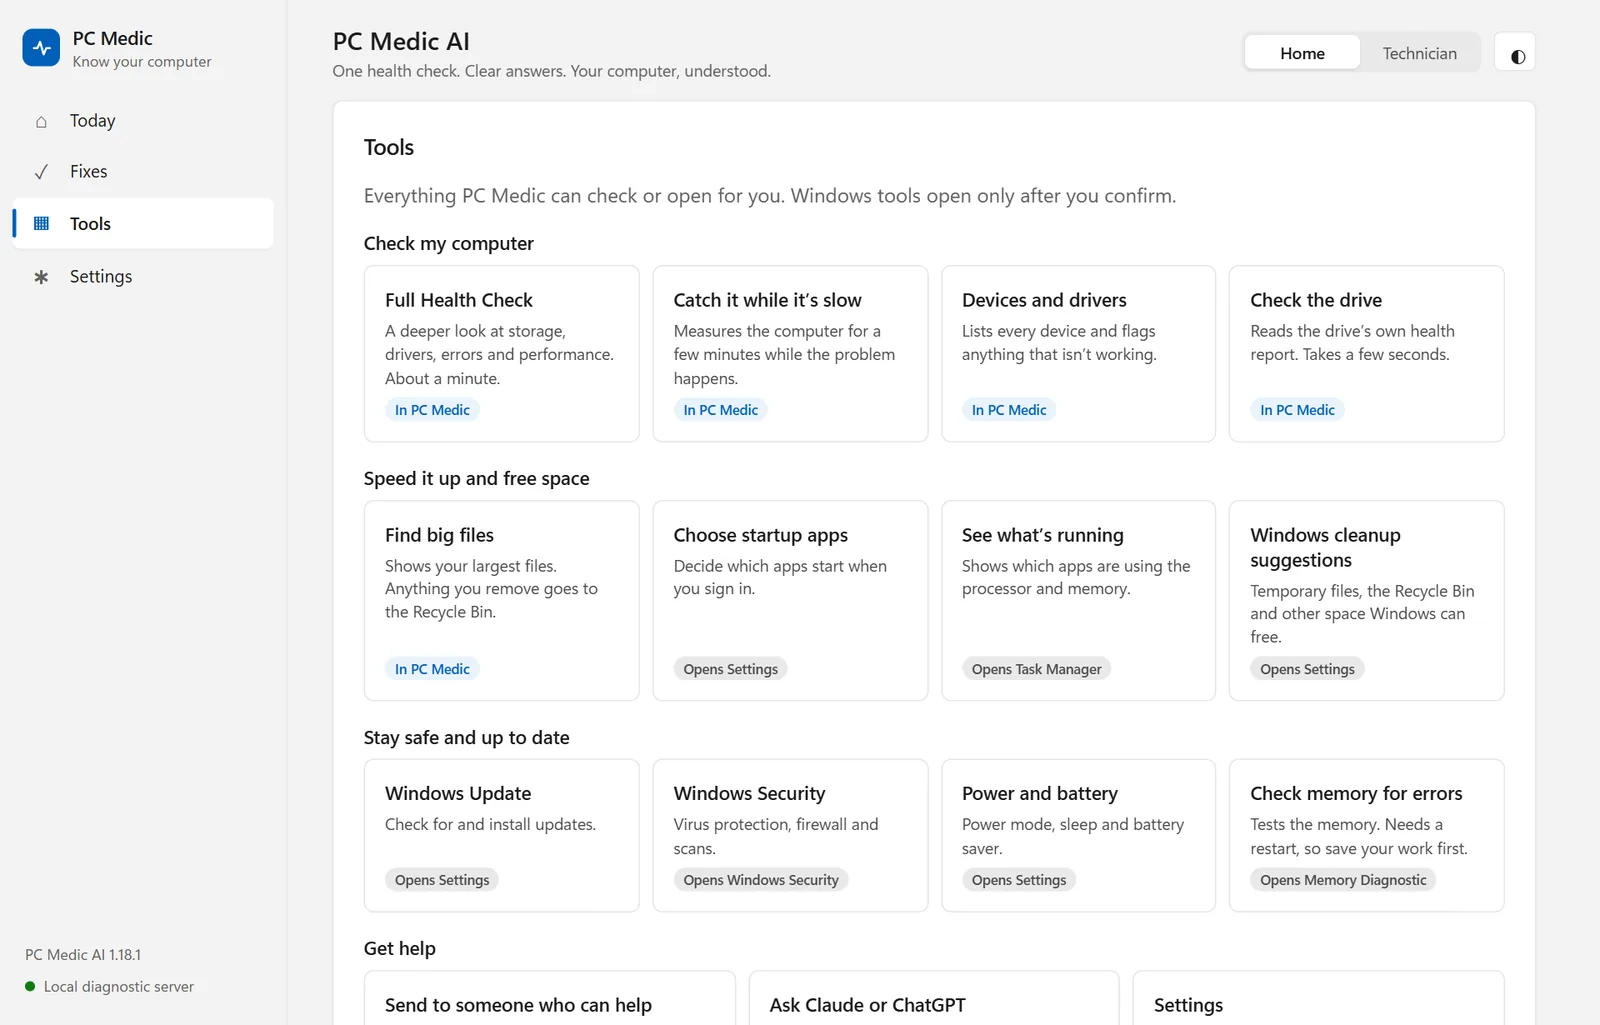Open the Windows Update card
The image size is (1600, 1025).
click(501, 835)
